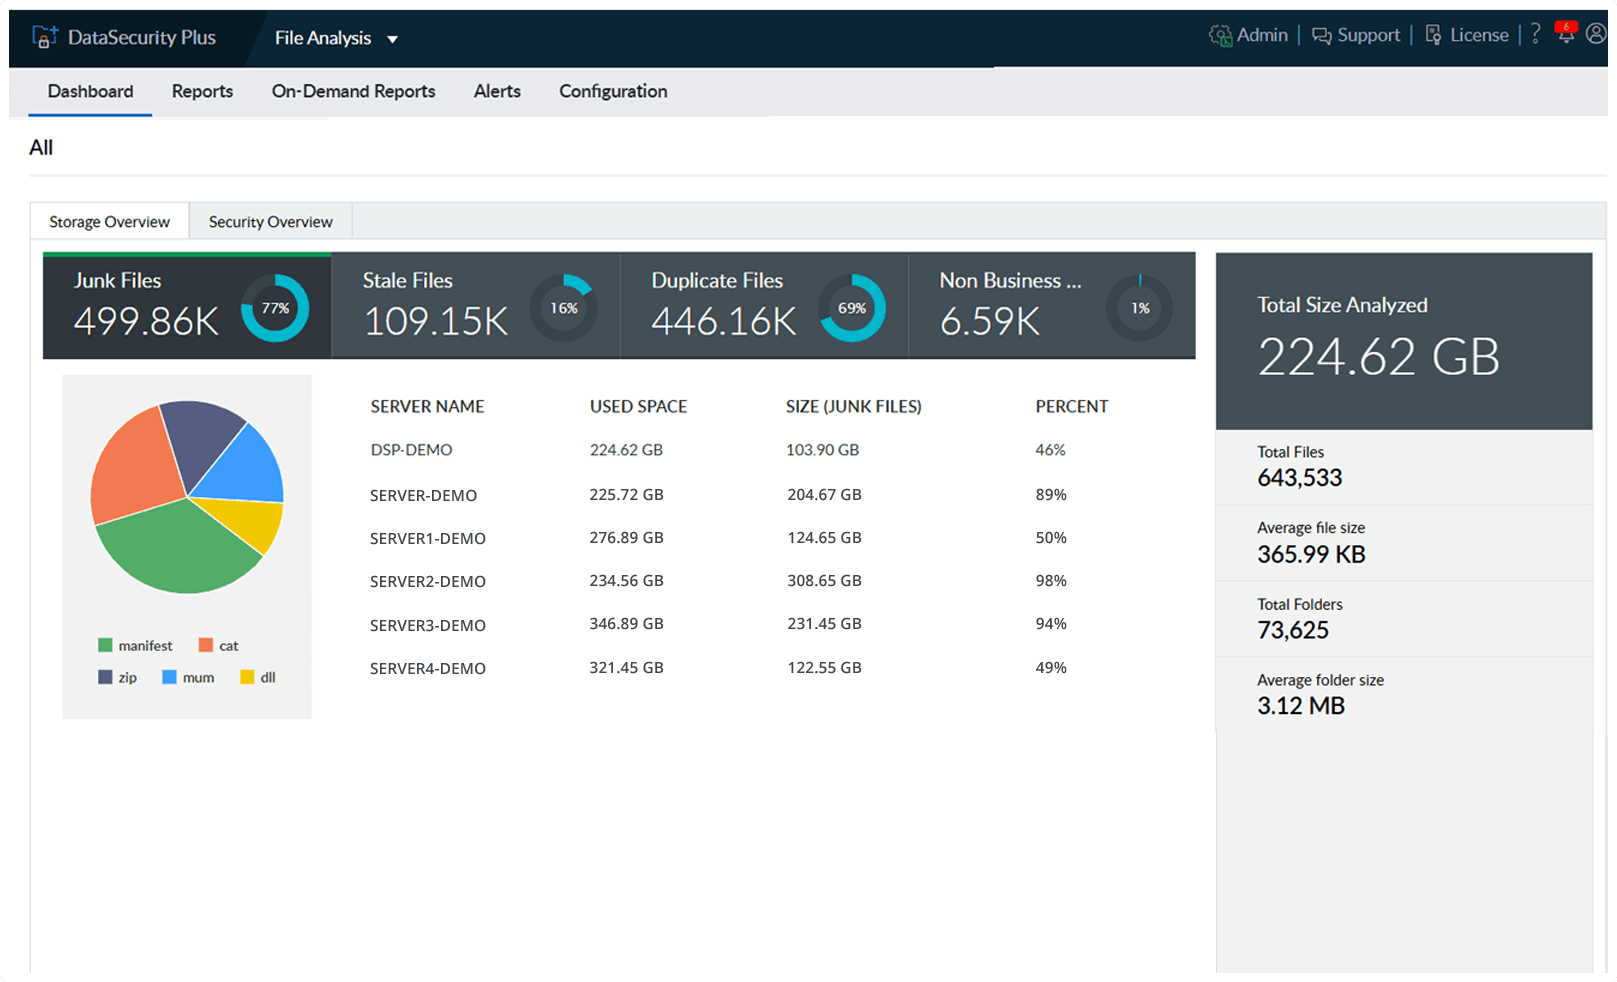Open the Admin gear icon
This screenshot has width=1617, height=982.
pyautogui.click(x=1220, y=36)
